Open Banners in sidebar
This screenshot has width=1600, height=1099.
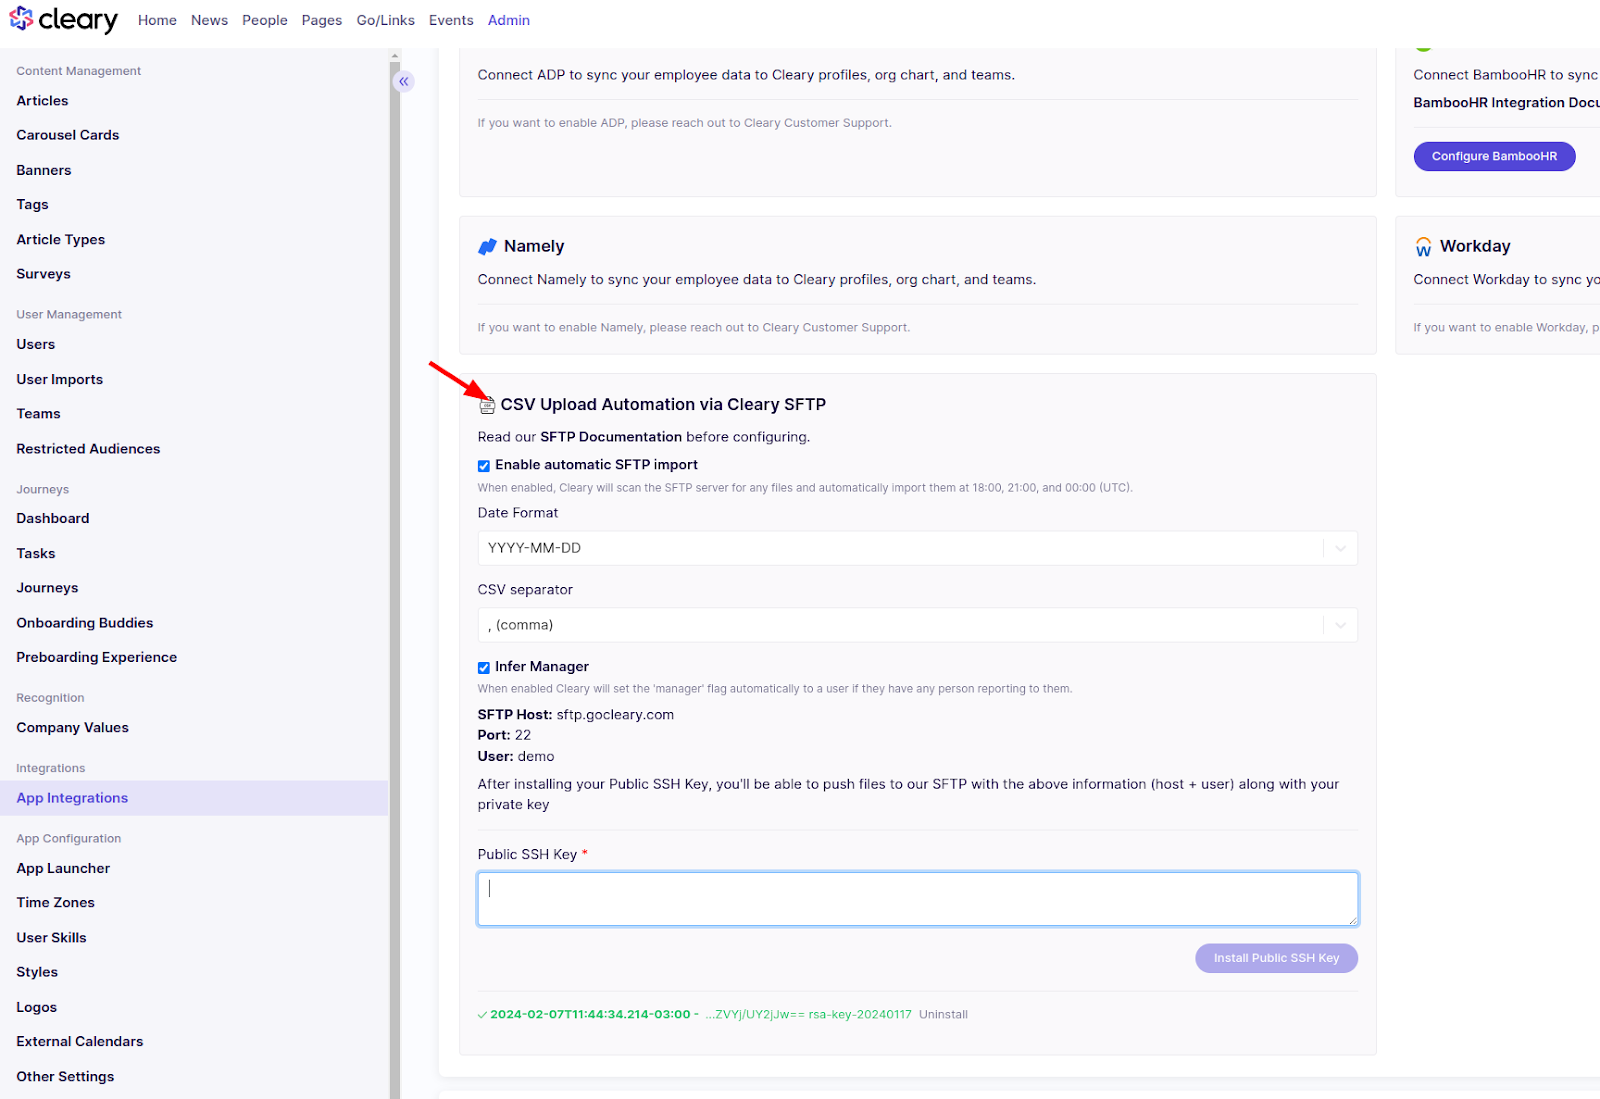pos(44,171)
